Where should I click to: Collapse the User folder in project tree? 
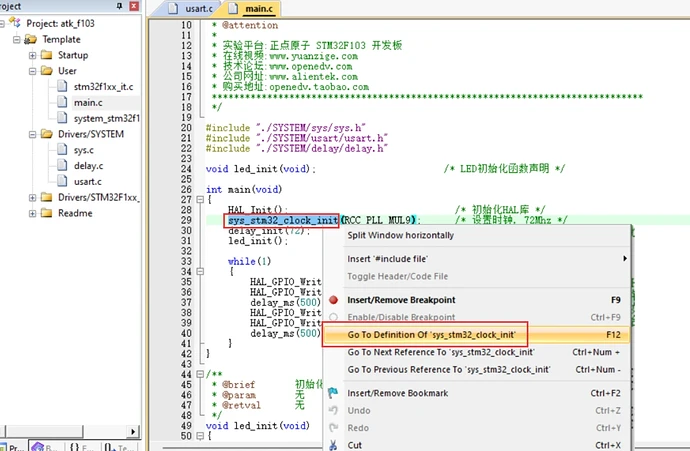pyautogui.click(x=32, y=71)
